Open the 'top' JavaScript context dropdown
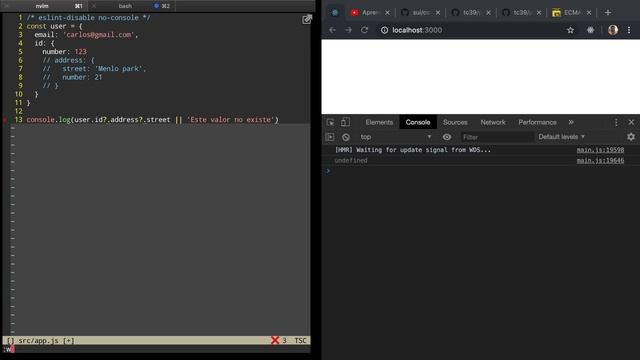This screenshot has width=640, height=360. tap(395, 137)
